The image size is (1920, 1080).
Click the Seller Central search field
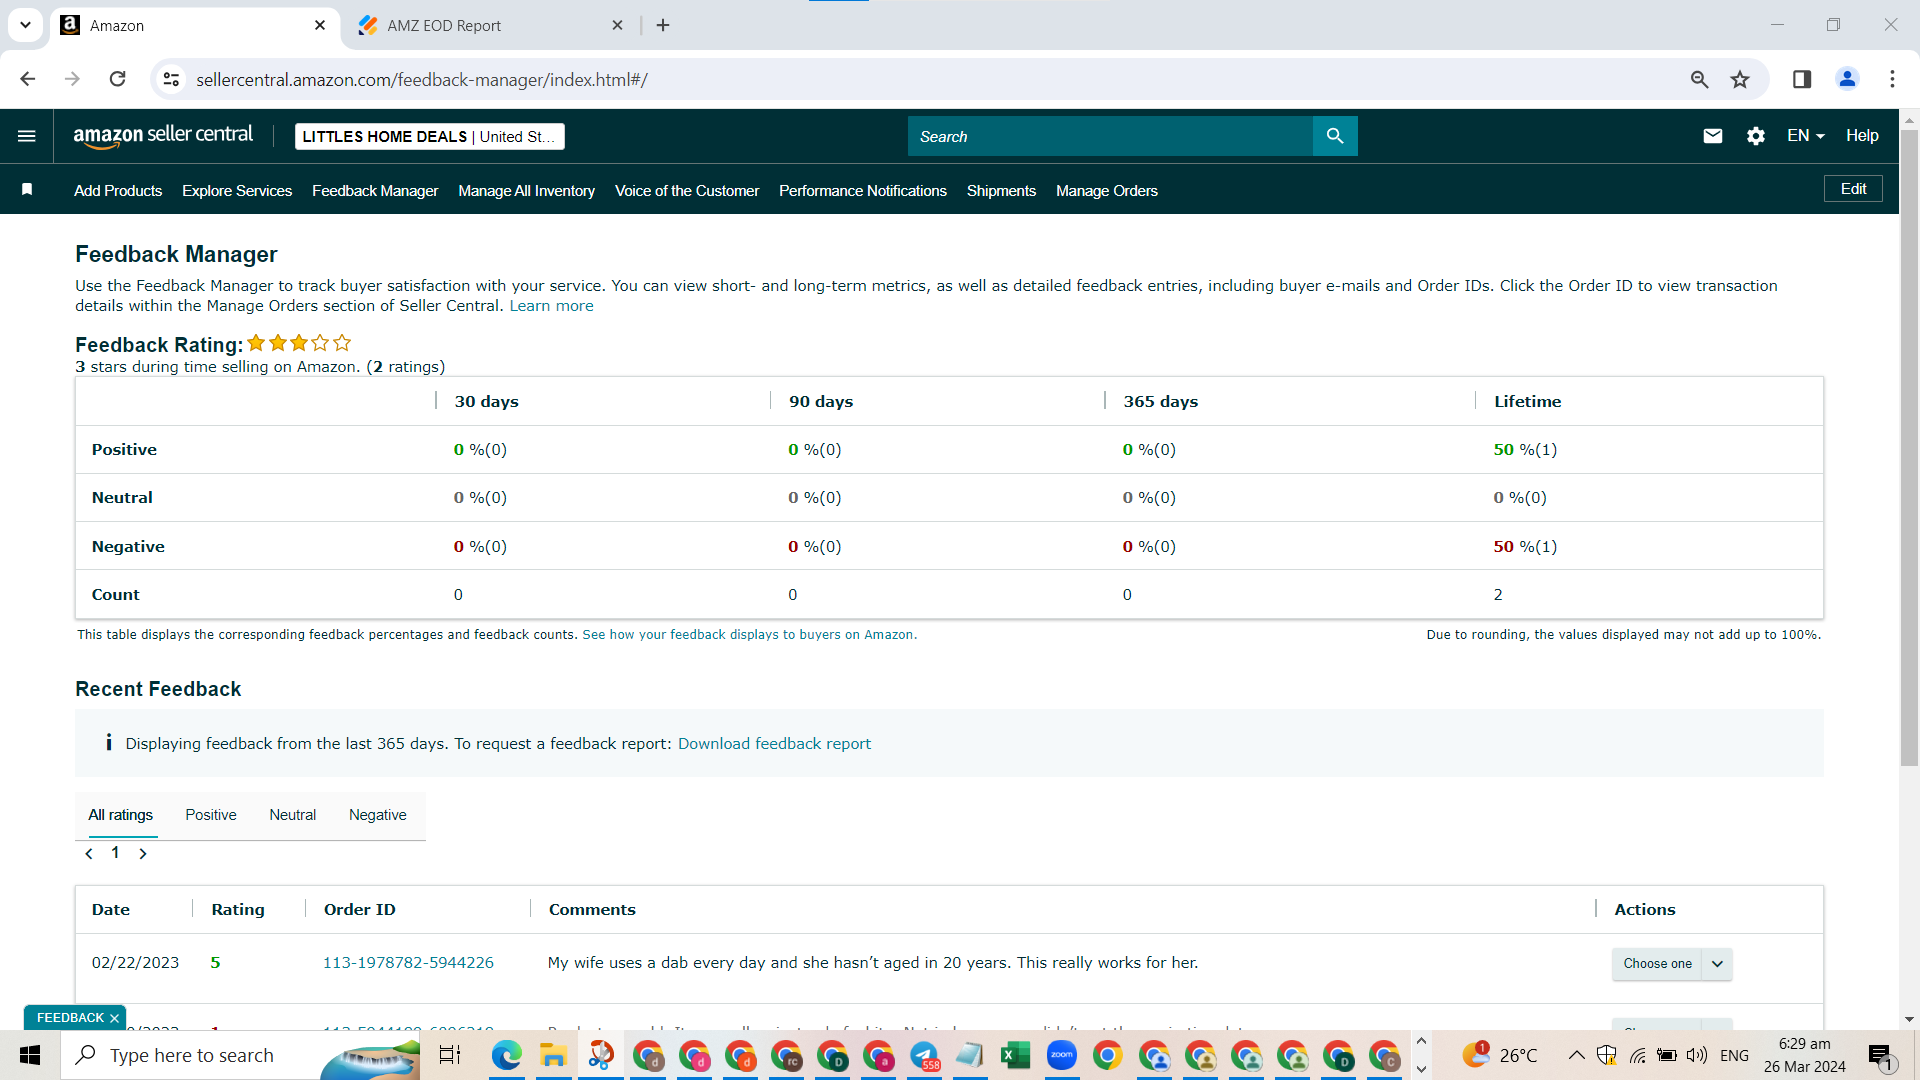(1110, 136)
